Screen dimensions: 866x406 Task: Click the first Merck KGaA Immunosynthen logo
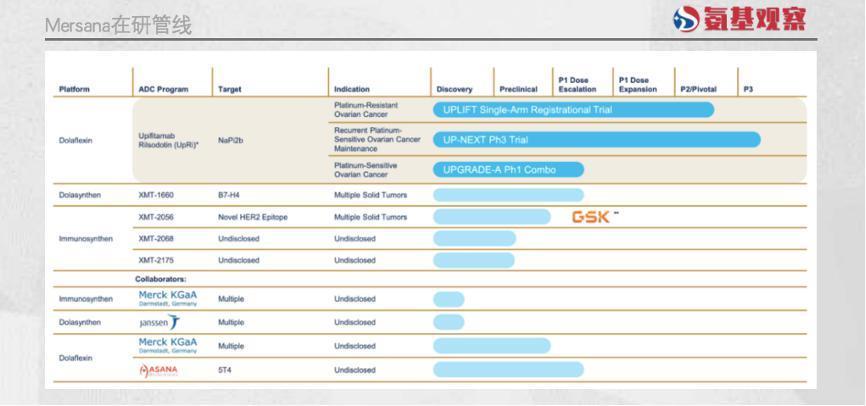click(x=167, y=298)
